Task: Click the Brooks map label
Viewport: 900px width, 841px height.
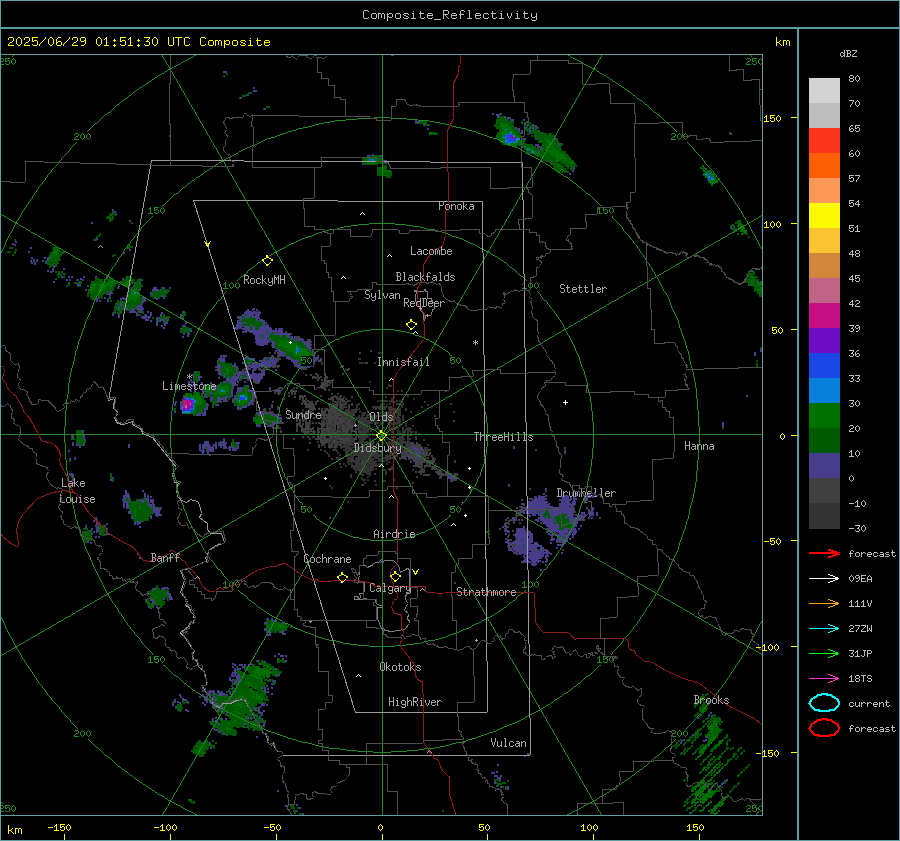Action: click(x=711, y=700)
